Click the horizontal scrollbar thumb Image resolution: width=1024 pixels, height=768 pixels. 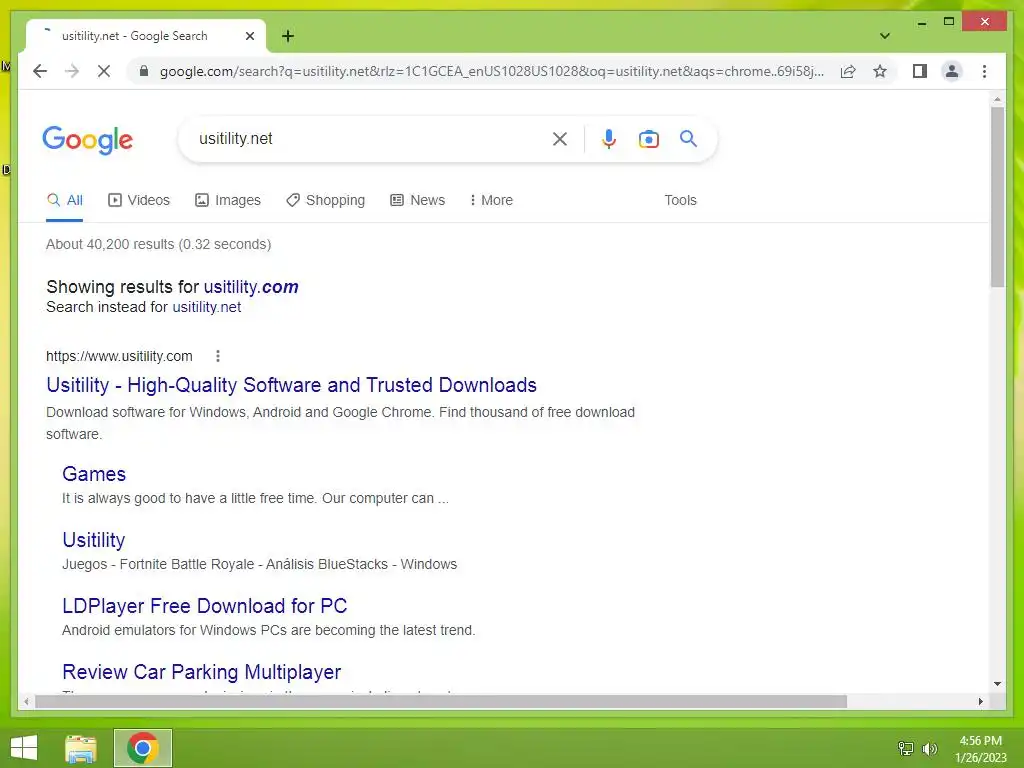(441, 701)
